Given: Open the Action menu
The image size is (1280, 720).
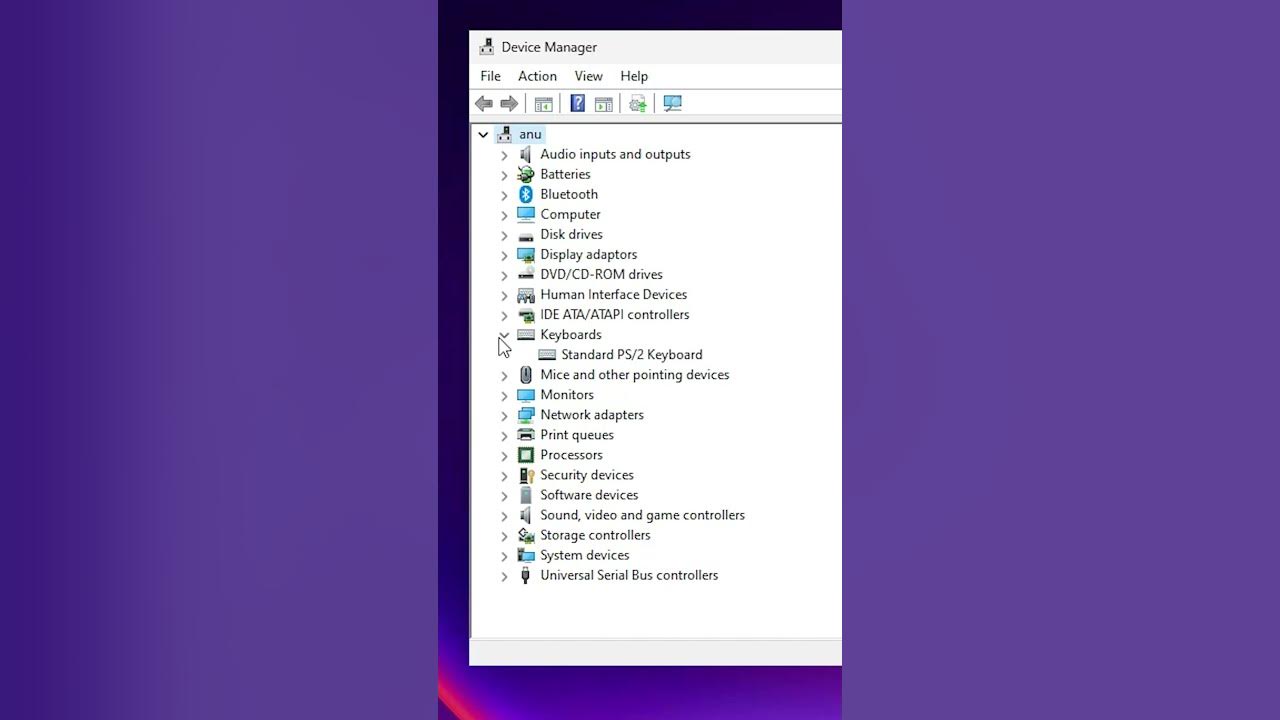Looking at the screenshot, I should click(537, 76).
